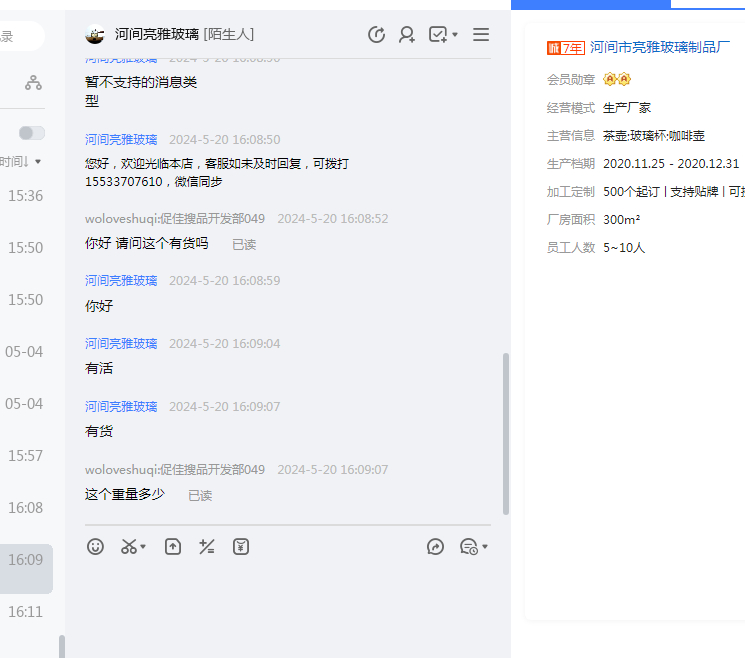Click message 有活
This screenshot has height=658, width=745.
pyautogui.click(x=99, y=368)
